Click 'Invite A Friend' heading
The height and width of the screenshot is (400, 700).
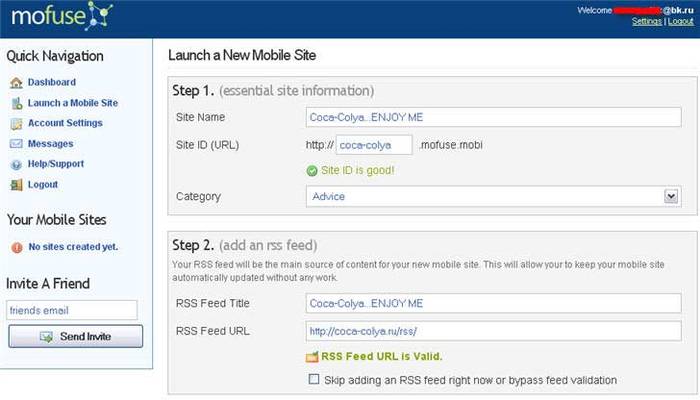(48, 283)
